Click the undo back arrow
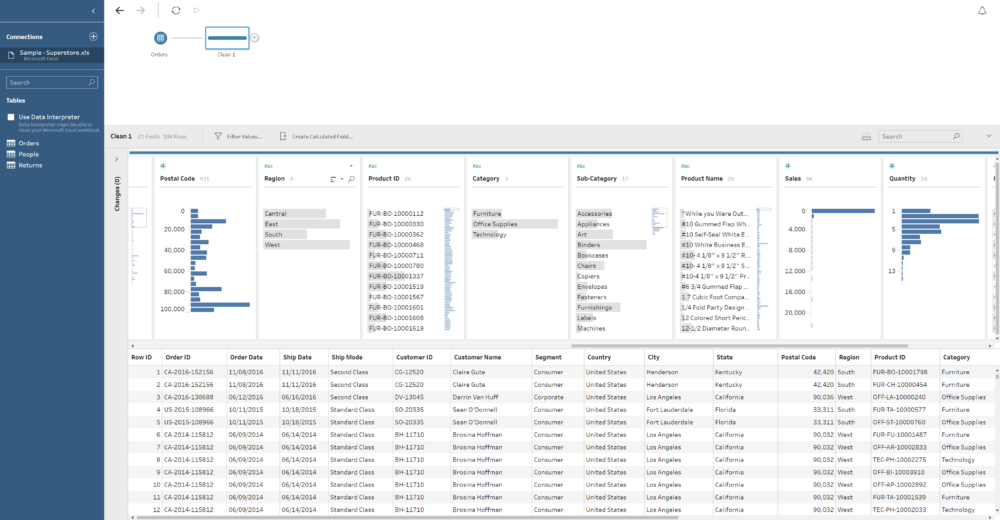1000x520 pixels. point(120,10)
